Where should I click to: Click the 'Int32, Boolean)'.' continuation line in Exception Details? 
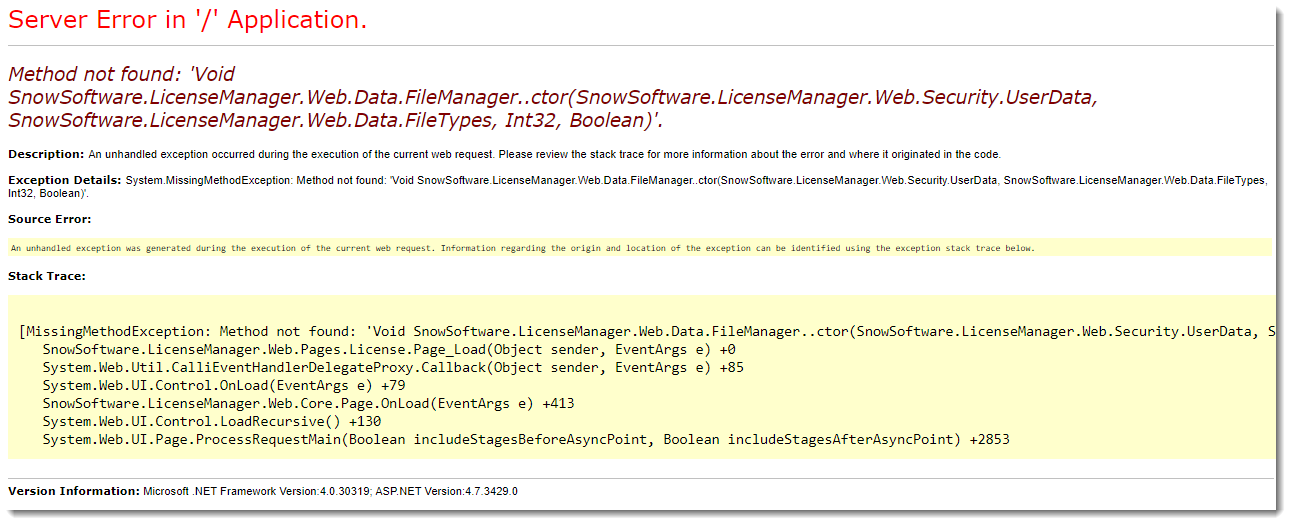click(47, 193)
